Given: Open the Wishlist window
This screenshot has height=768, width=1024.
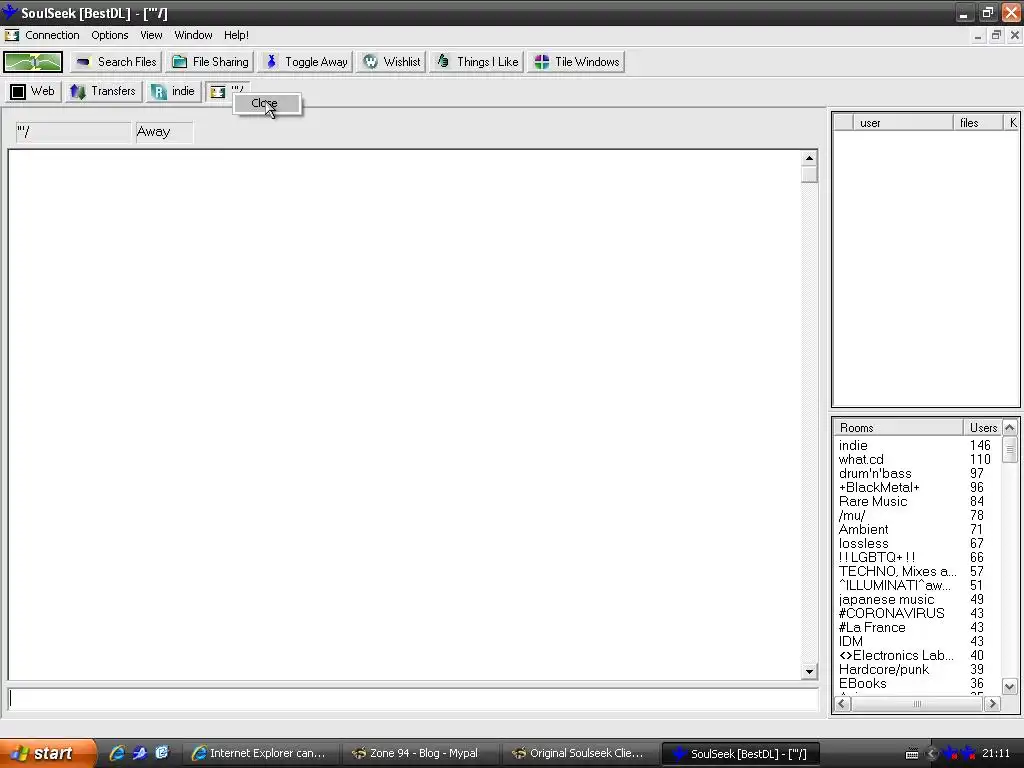Looking at the screenshot, I should click(391, 62).
